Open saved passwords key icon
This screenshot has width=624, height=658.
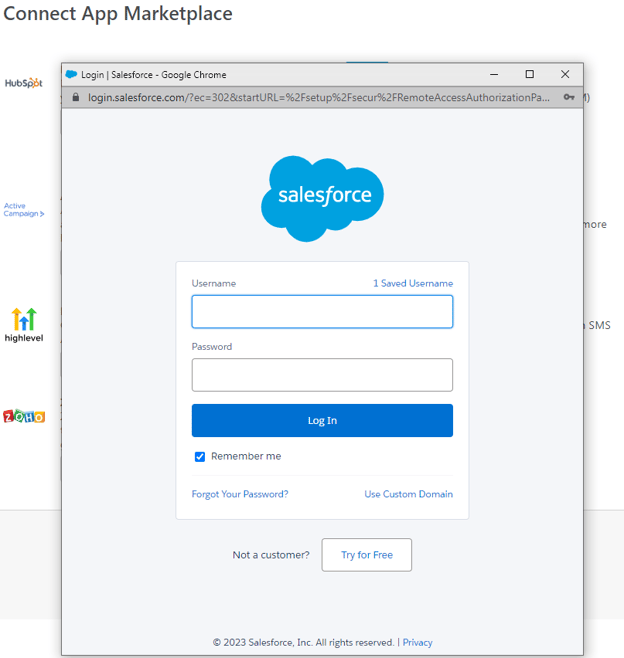569,97
